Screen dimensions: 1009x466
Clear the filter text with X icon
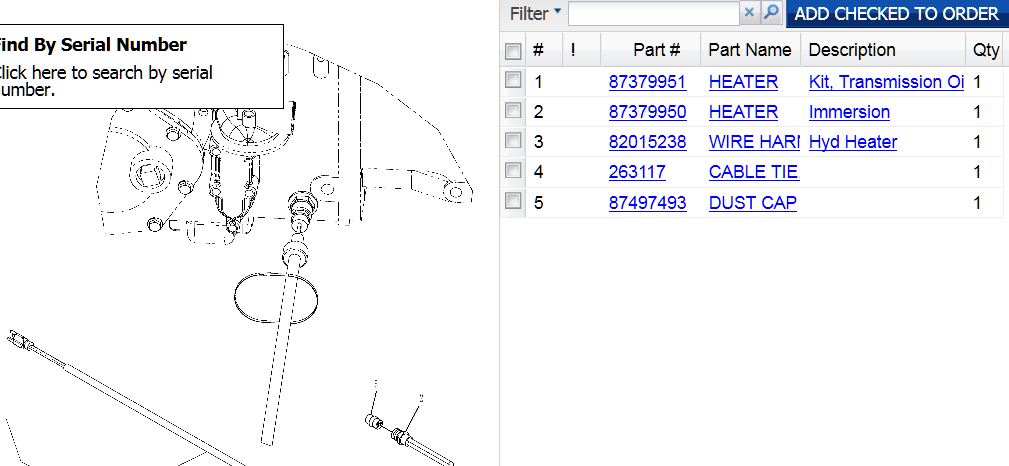(x=750, y=13)
